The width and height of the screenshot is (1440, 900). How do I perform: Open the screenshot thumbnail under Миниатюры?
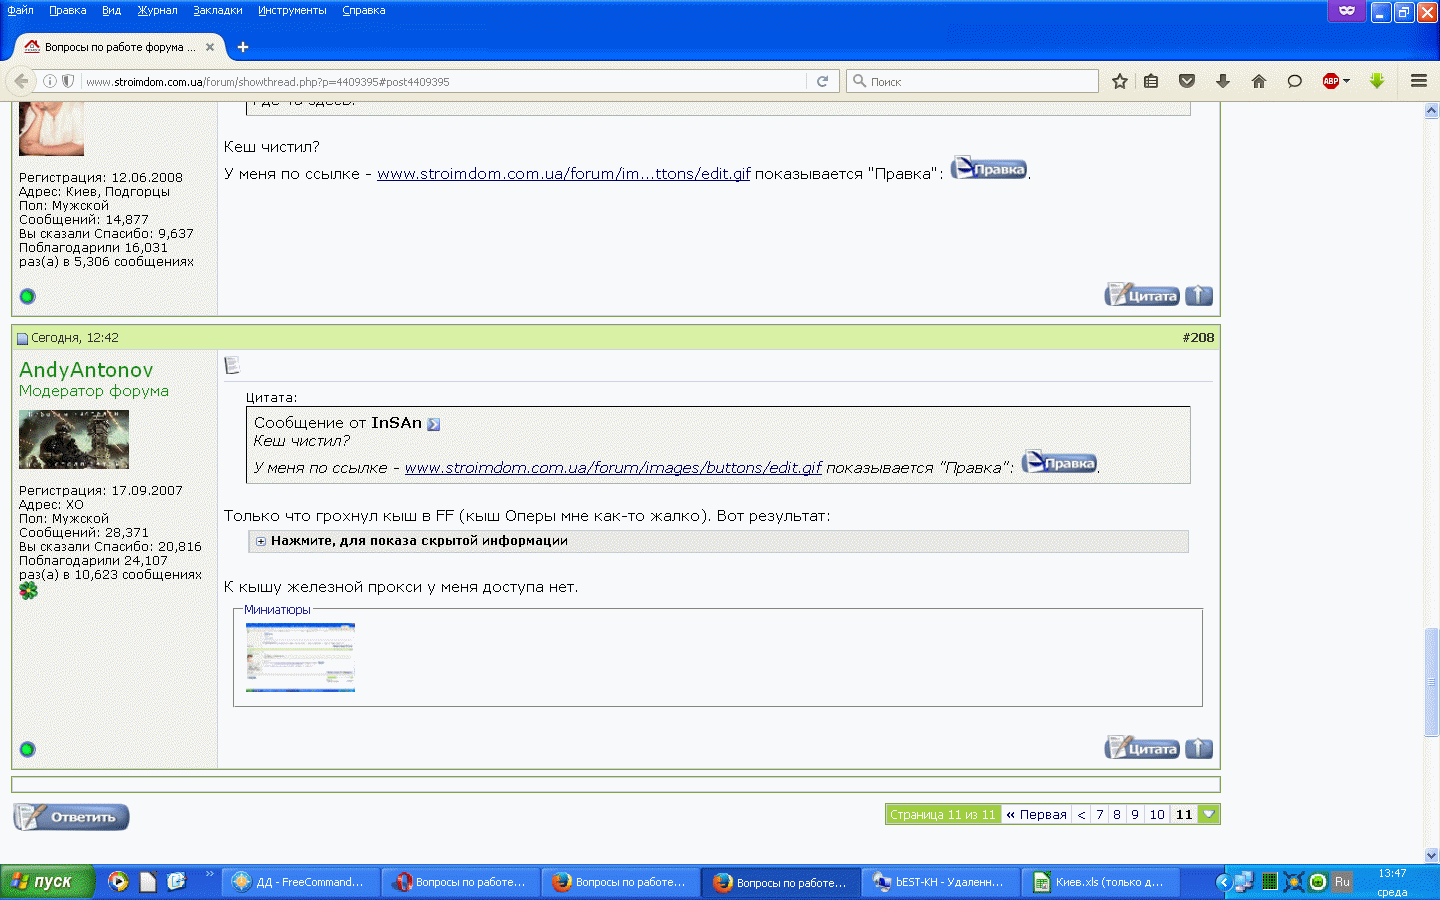click(x=299, y=657)
